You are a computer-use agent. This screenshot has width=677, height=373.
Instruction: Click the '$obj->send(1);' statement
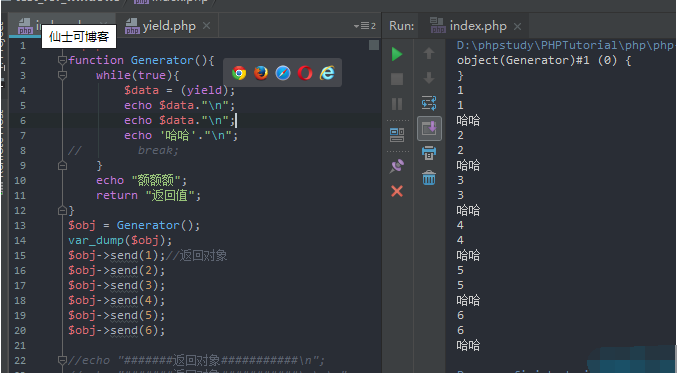coord(117,256)
